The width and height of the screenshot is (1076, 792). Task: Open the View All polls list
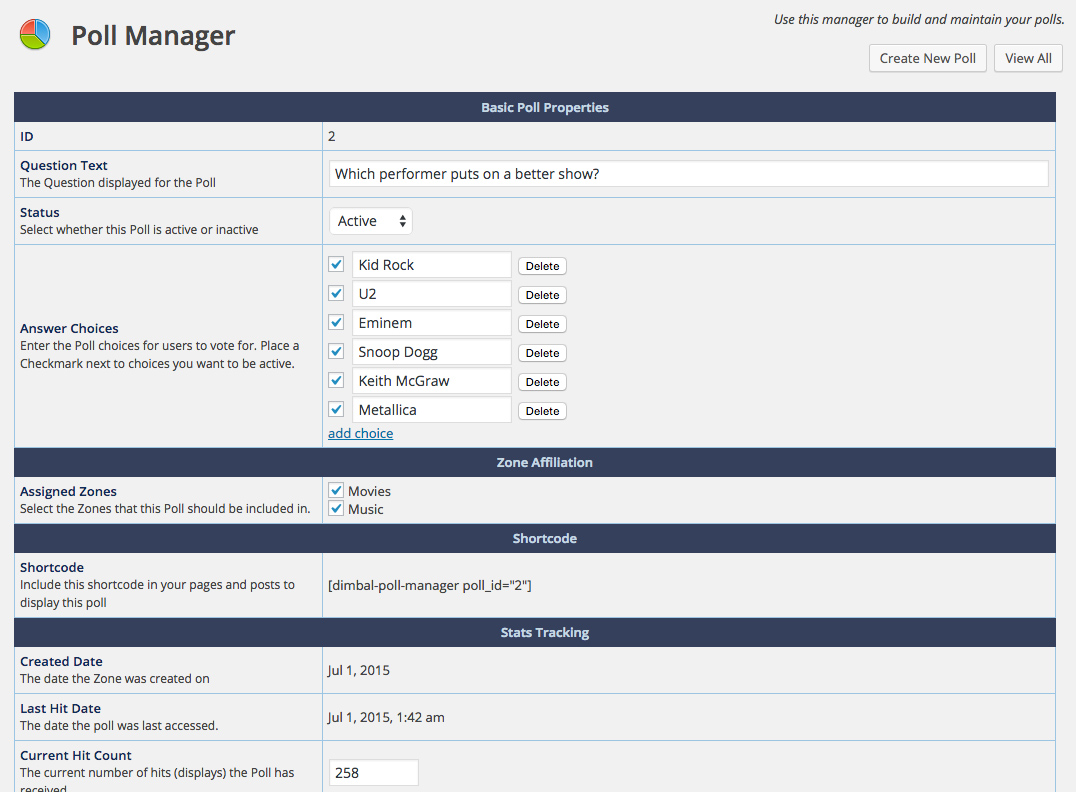coord(1028,58)
